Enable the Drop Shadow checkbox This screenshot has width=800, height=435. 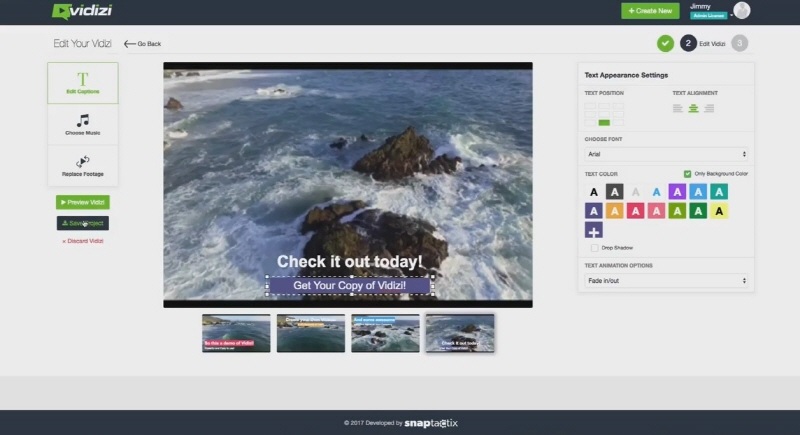[594, 248]
